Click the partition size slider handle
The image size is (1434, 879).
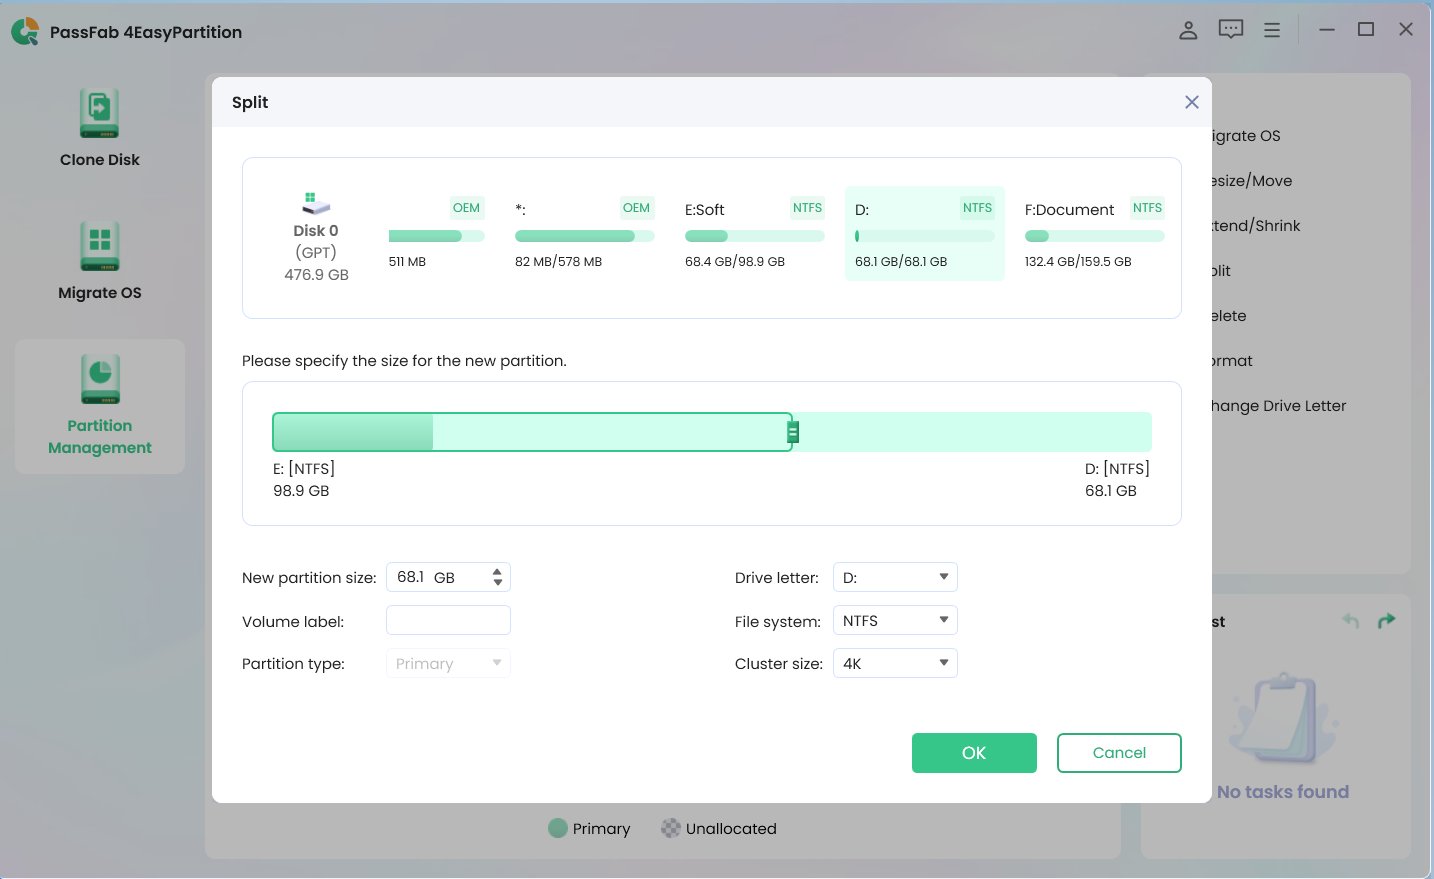coord(793,432)
